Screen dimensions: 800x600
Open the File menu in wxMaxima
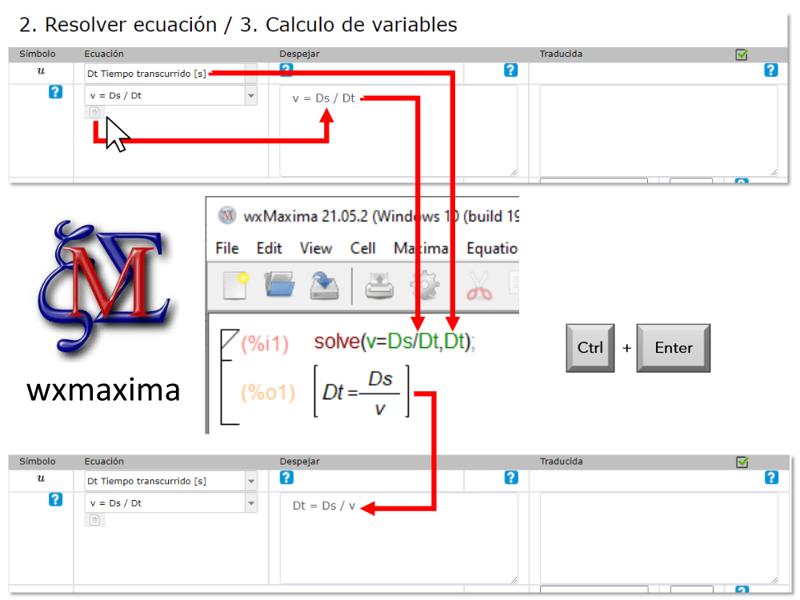point(227,248)
